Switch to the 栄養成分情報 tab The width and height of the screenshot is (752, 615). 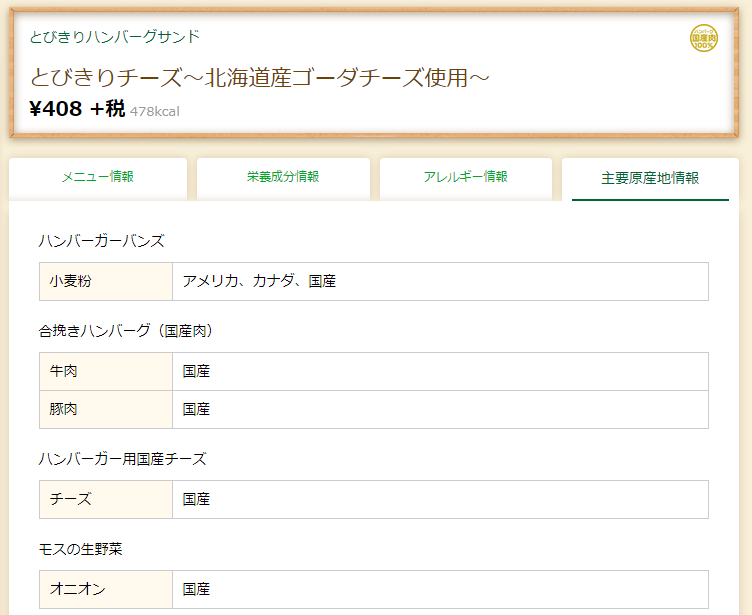(283, 177)
